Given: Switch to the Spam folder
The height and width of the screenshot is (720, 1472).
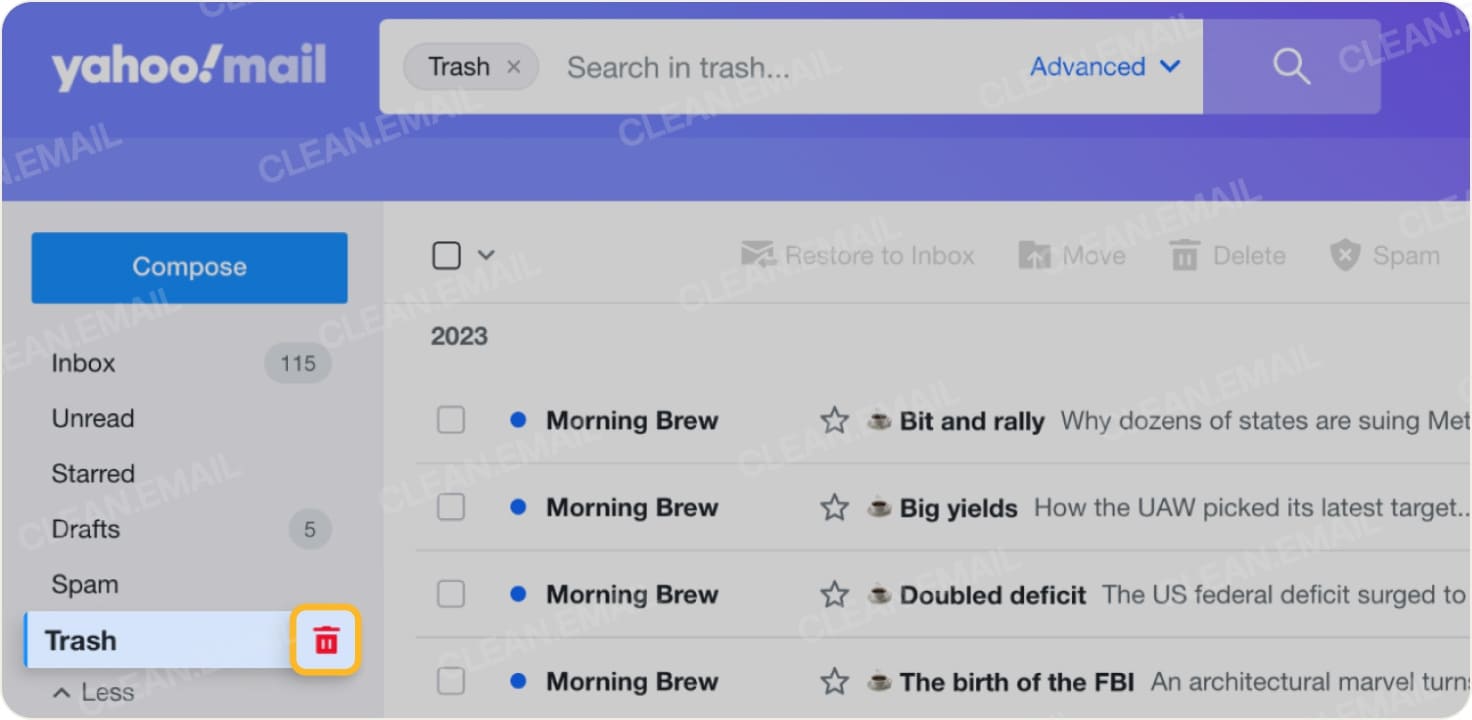Looking at the screenshot, I should pyautogui.click(x=85, y=584).
